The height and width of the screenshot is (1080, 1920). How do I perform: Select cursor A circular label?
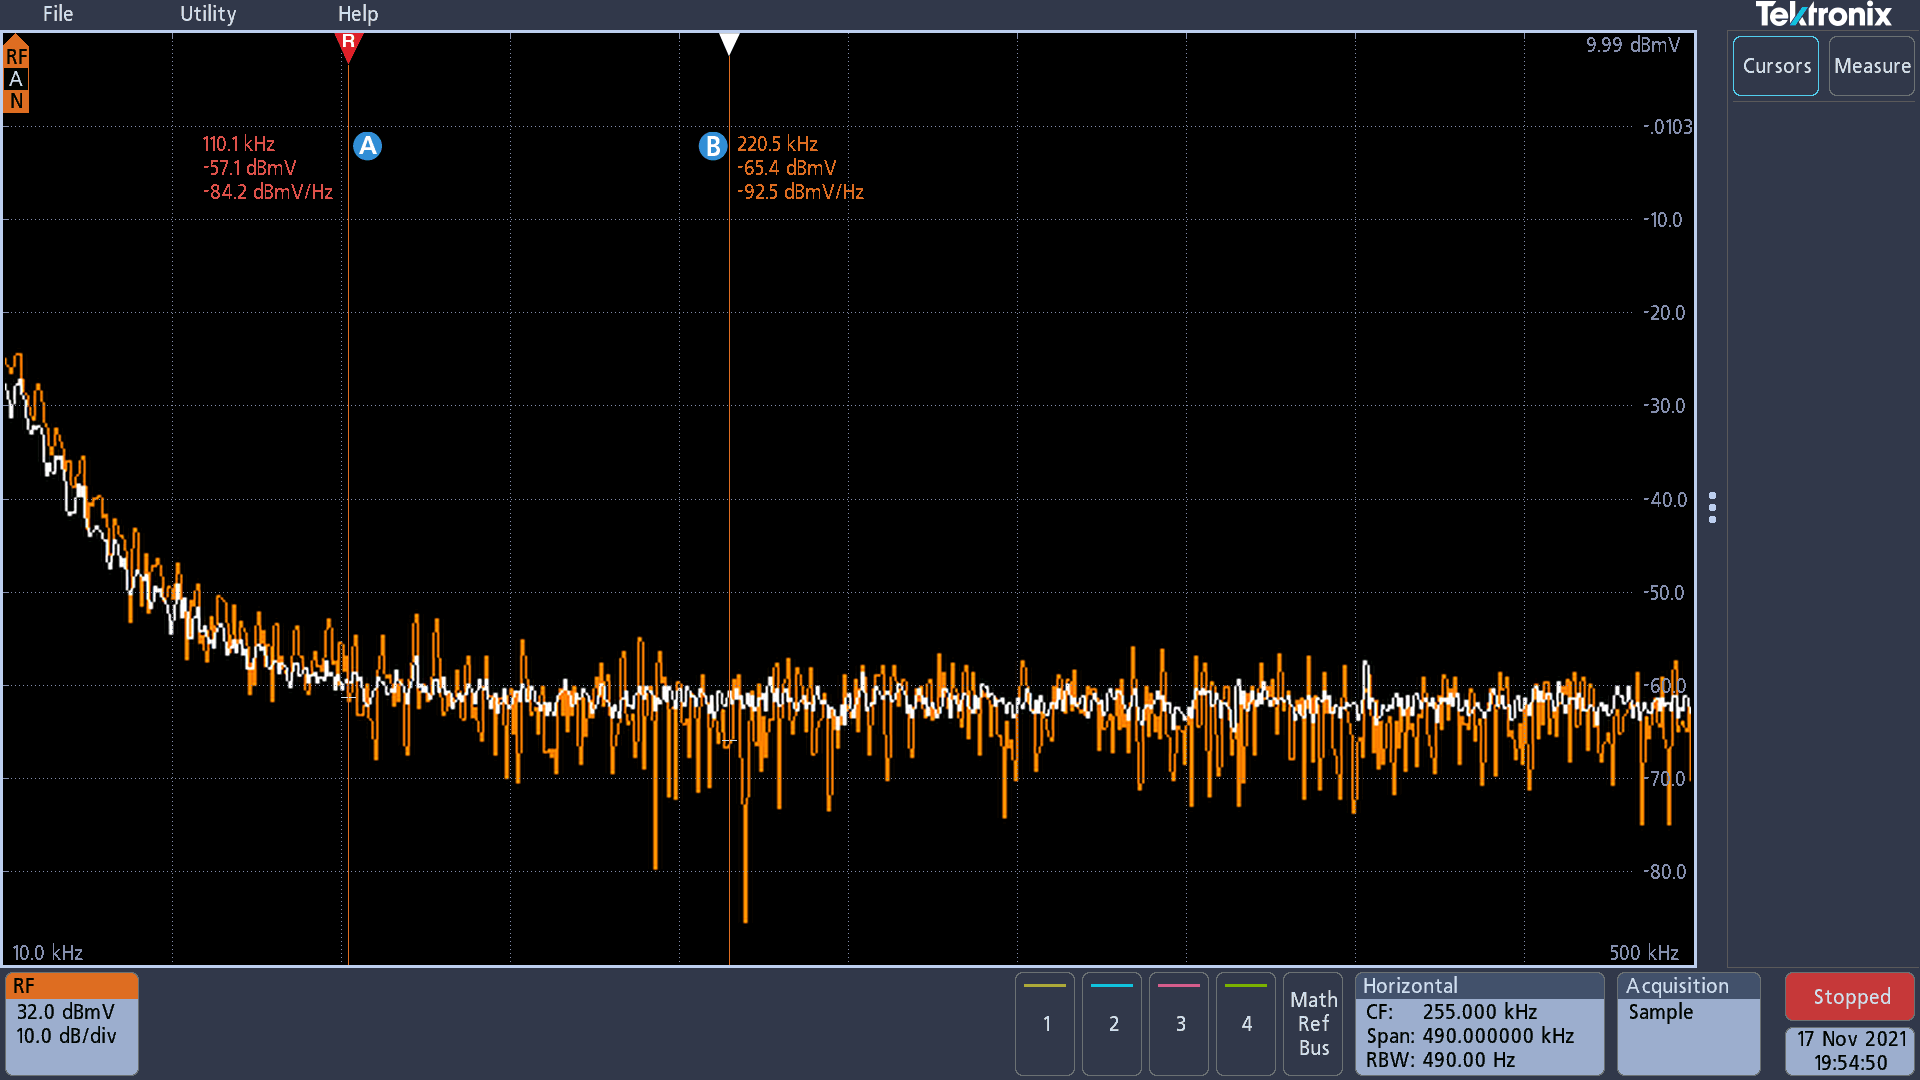368,146
